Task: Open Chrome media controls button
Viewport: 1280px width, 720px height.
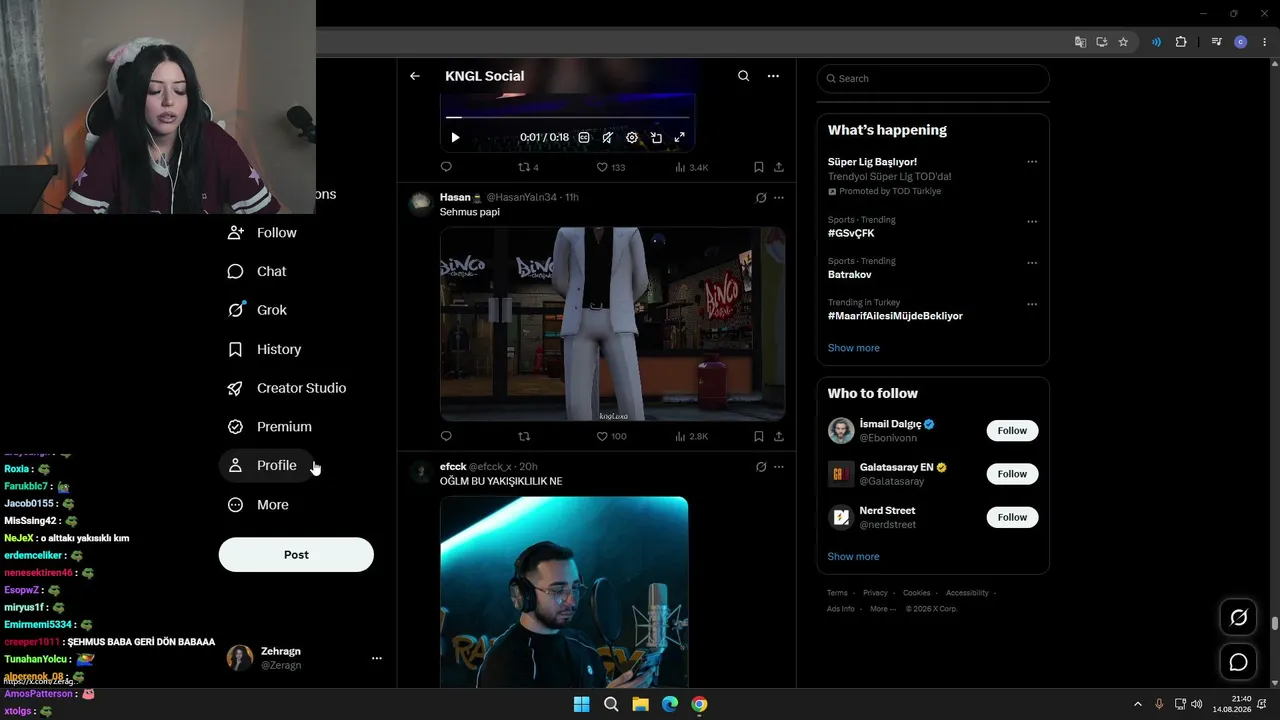Action: (x=1216, y=42)
